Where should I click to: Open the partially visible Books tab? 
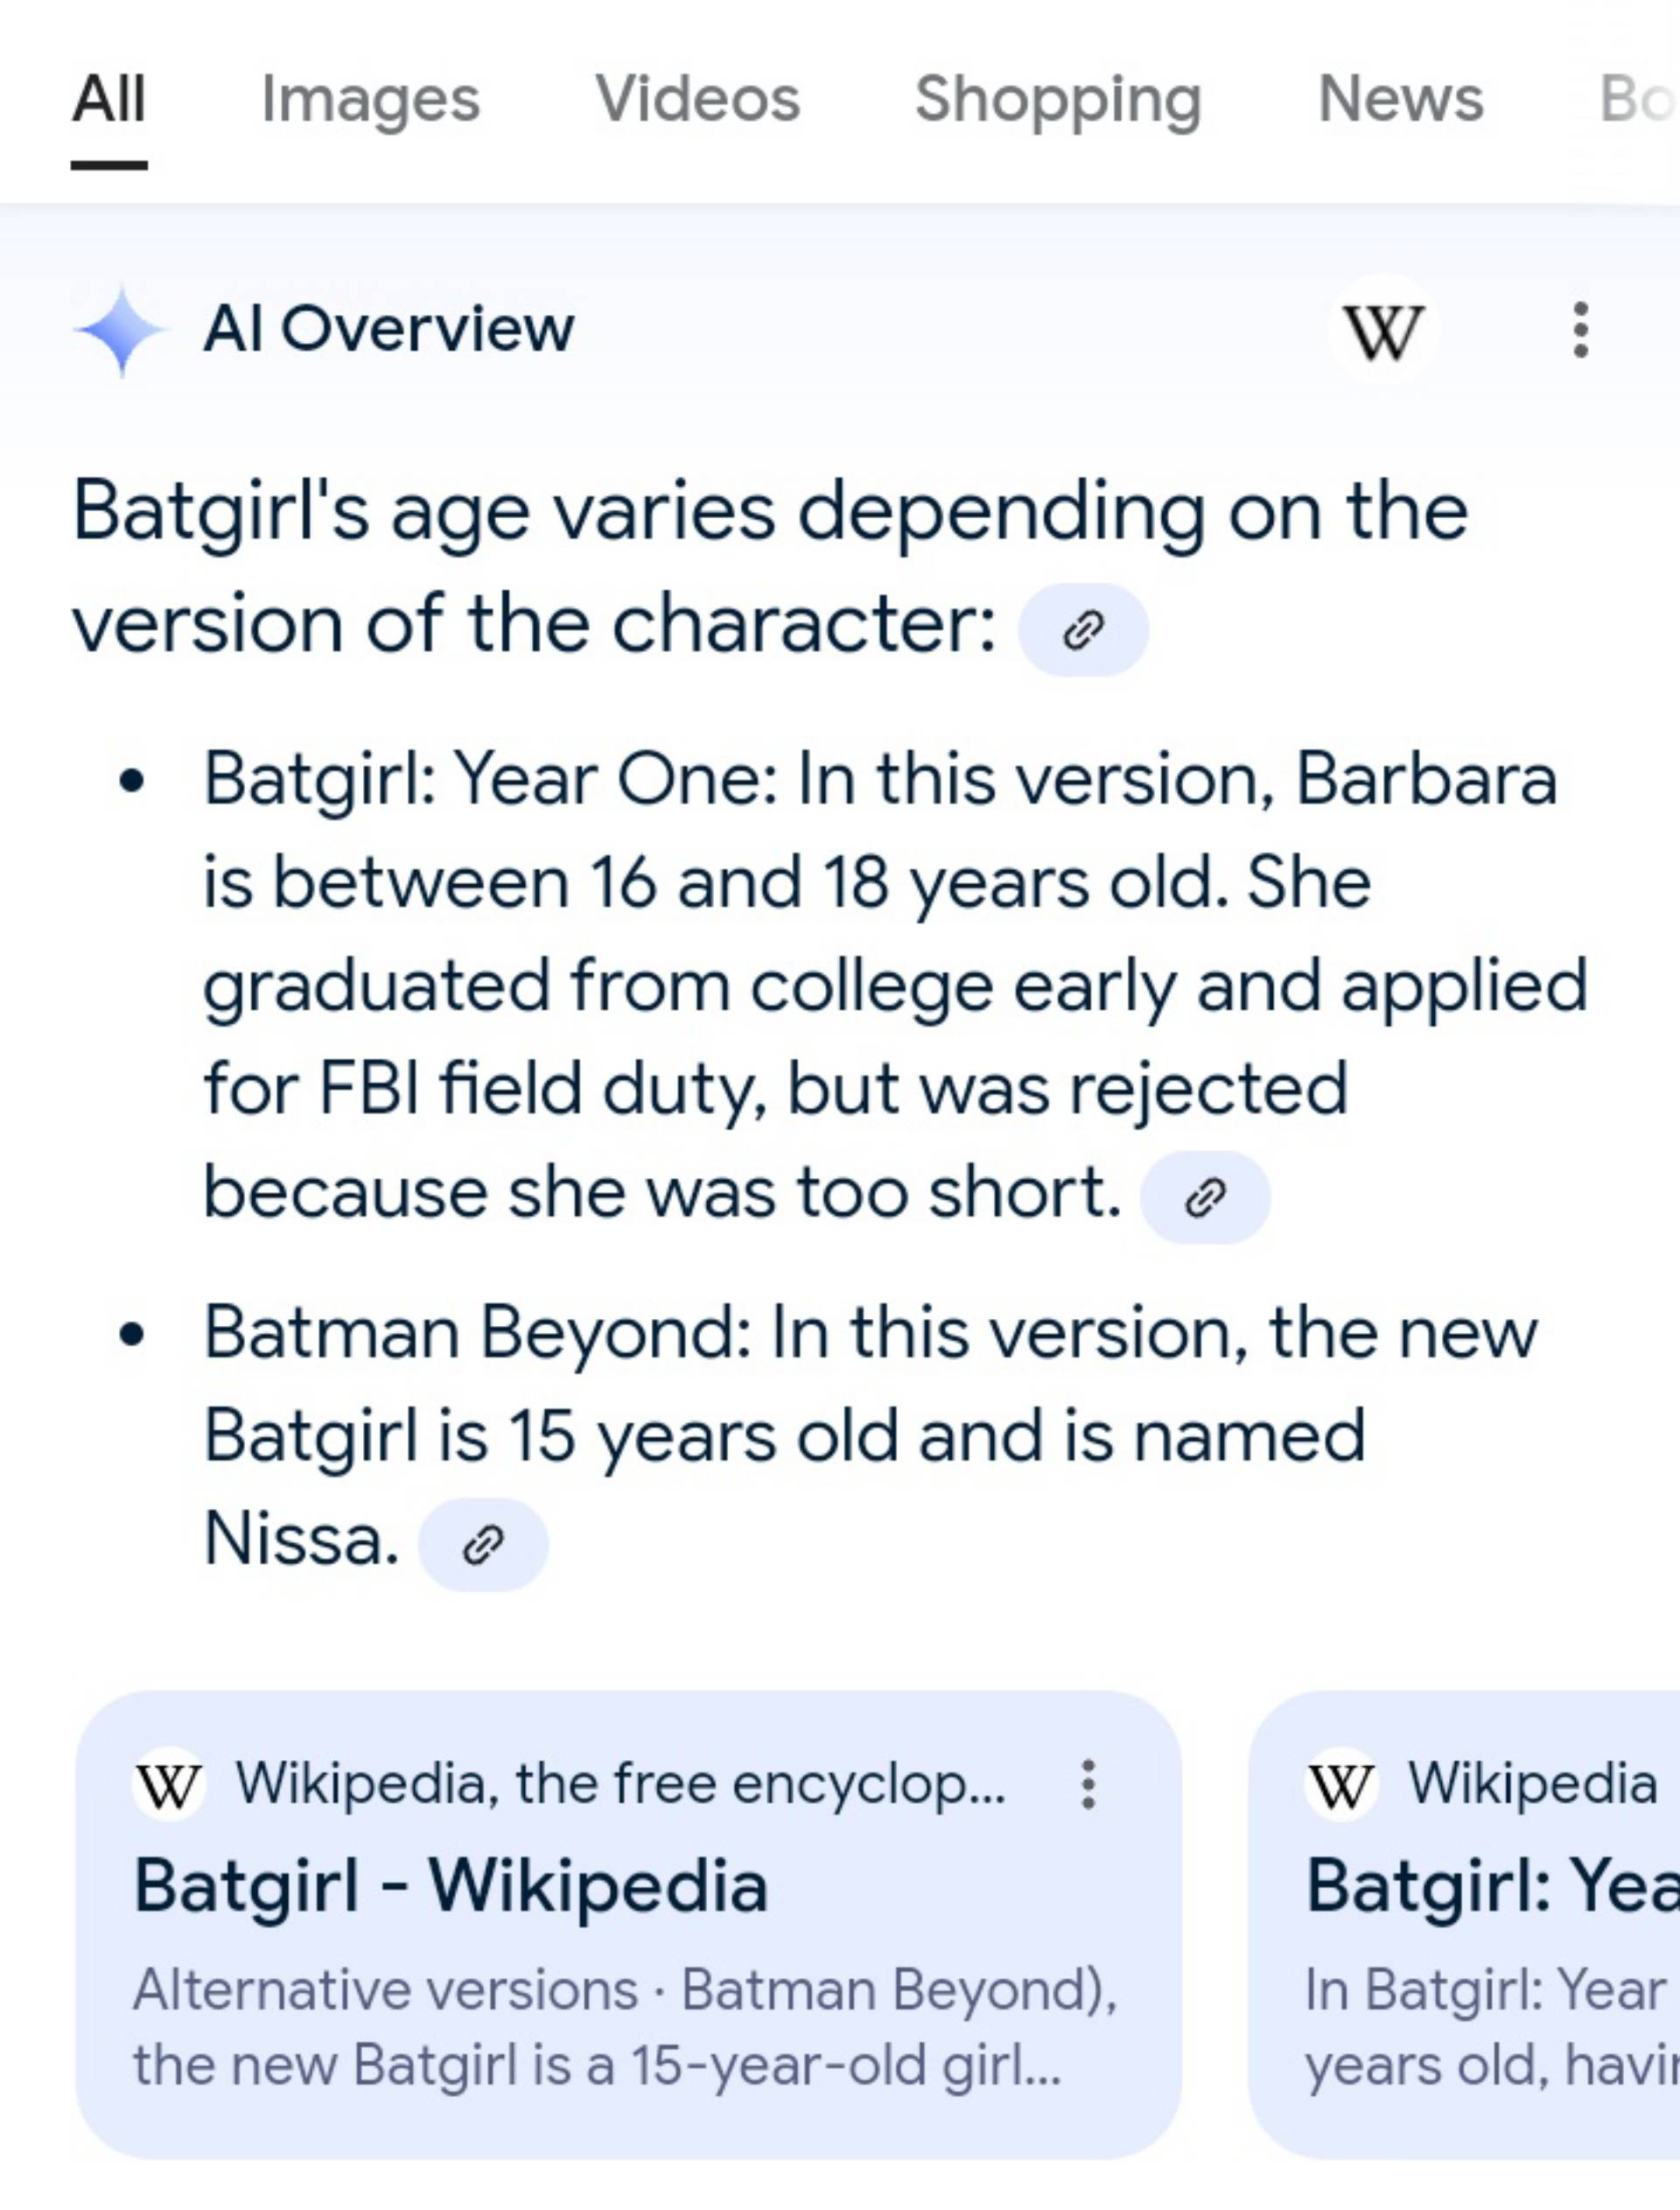coord(1636,100)
